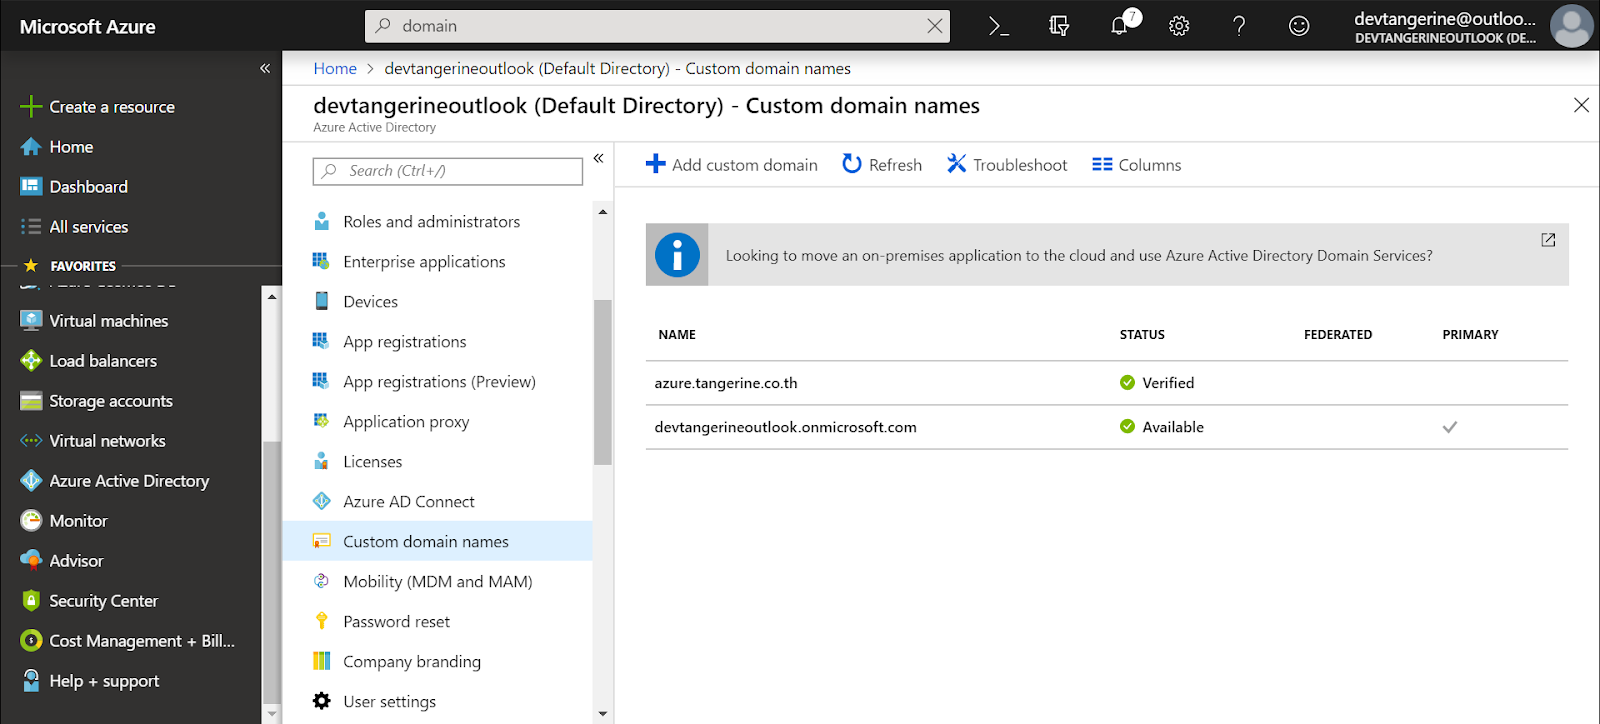Open the feedback smiley icon
The height and width of the screenshot is (724, 1600).
[x=1299, y=26]
